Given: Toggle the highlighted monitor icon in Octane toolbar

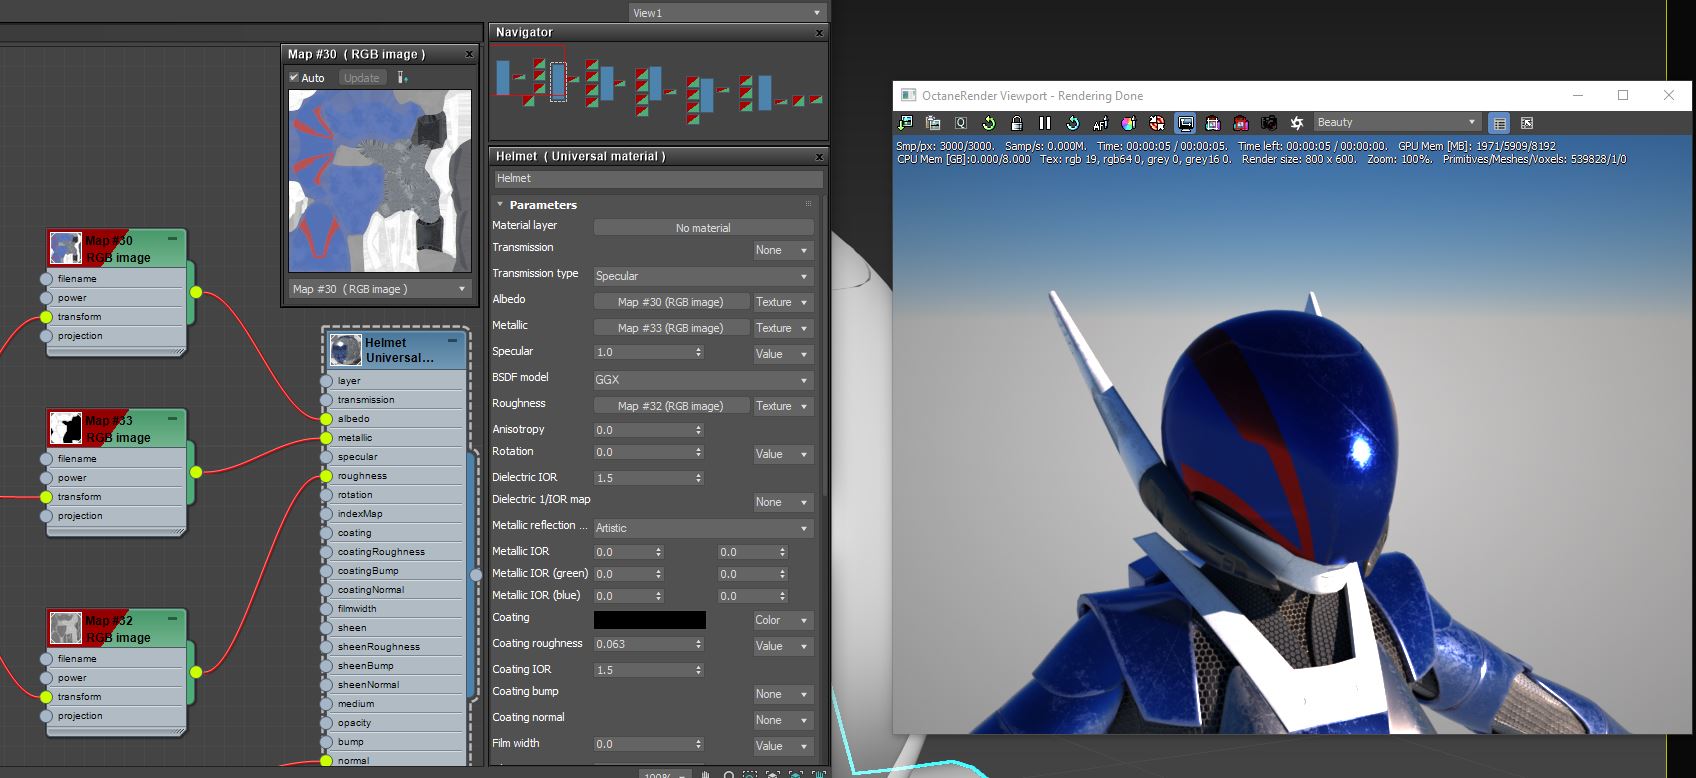Looking at the screenshot, I should click(1185, 123).
